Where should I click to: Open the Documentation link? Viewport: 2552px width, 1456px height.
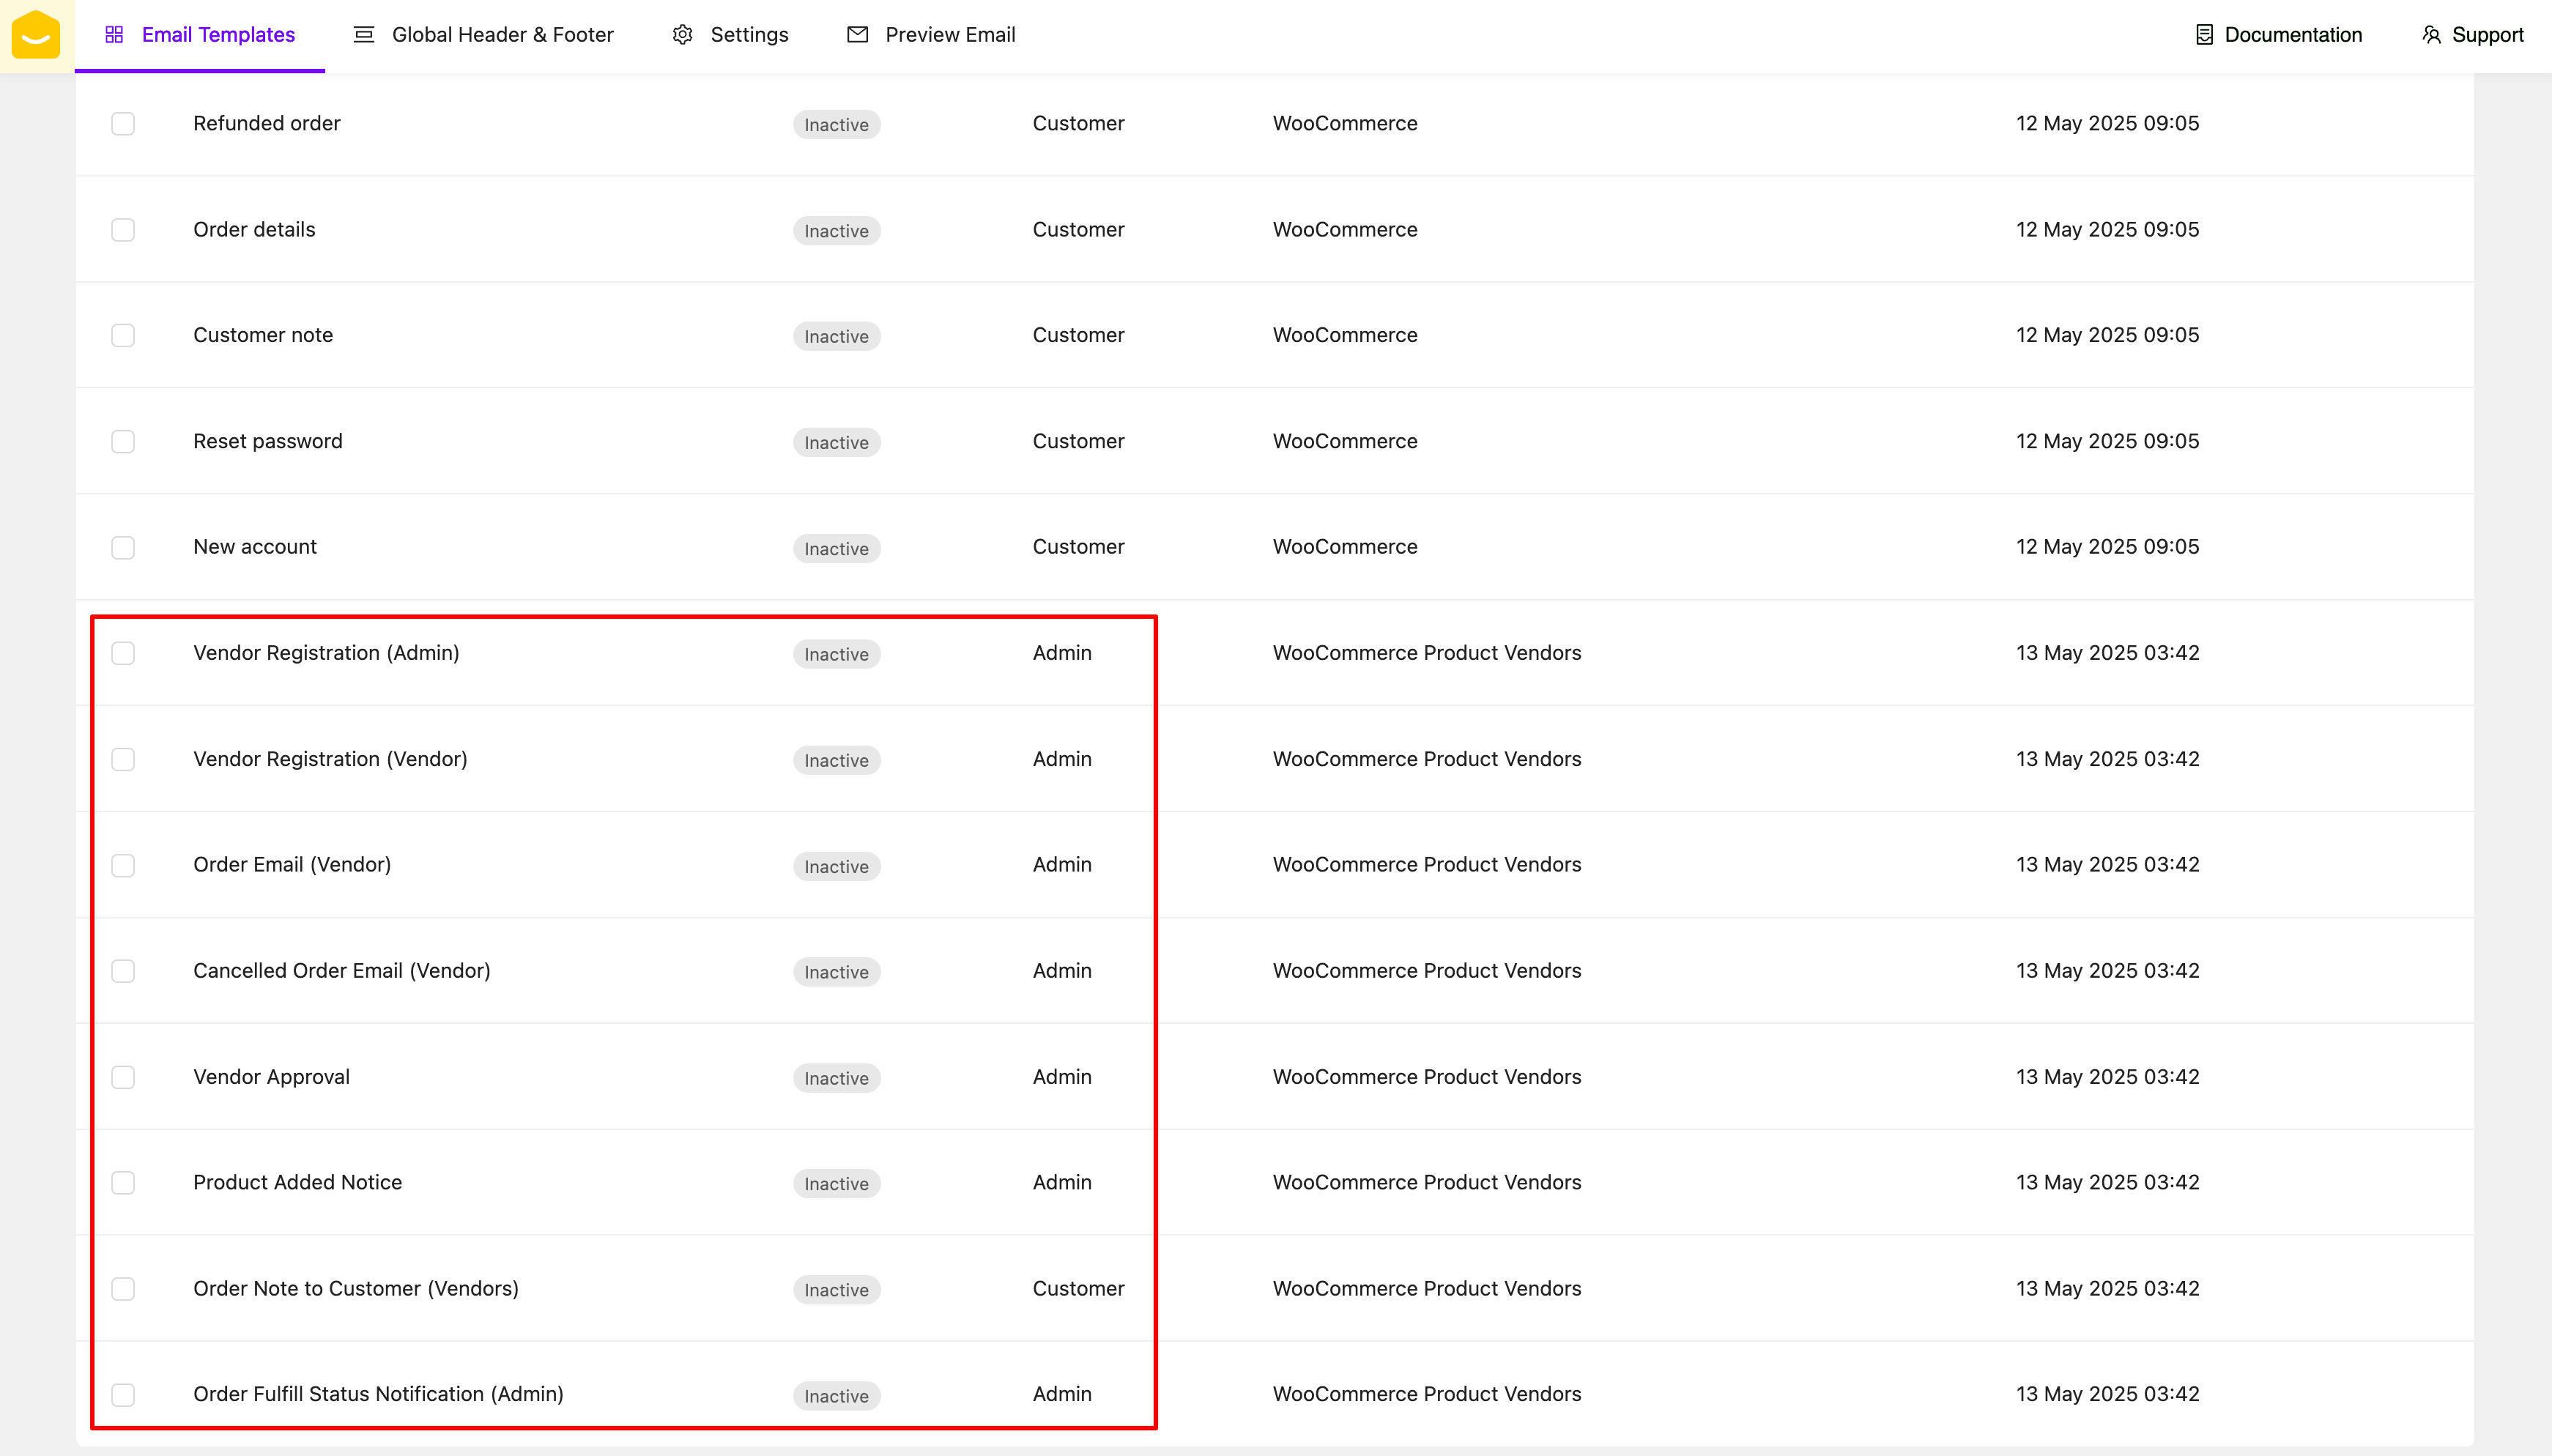click(2292, 35)
